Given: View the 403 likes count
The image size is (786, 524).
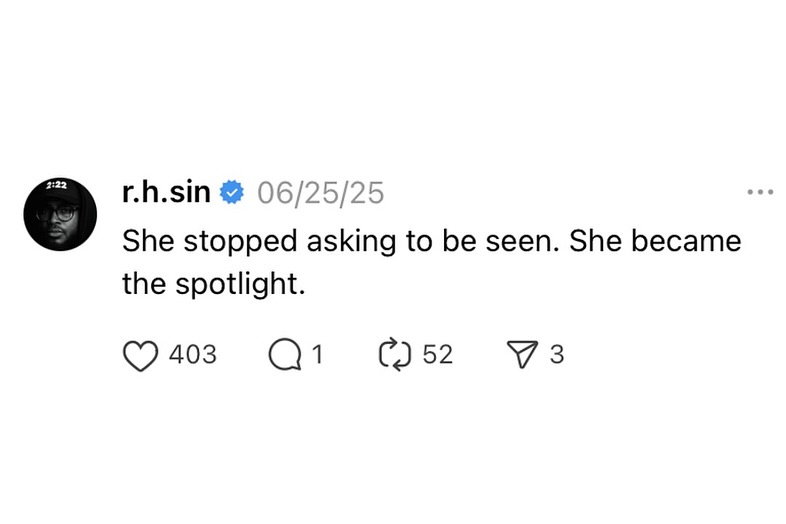Looking at the screenshot, I should [x=194, y=355].
